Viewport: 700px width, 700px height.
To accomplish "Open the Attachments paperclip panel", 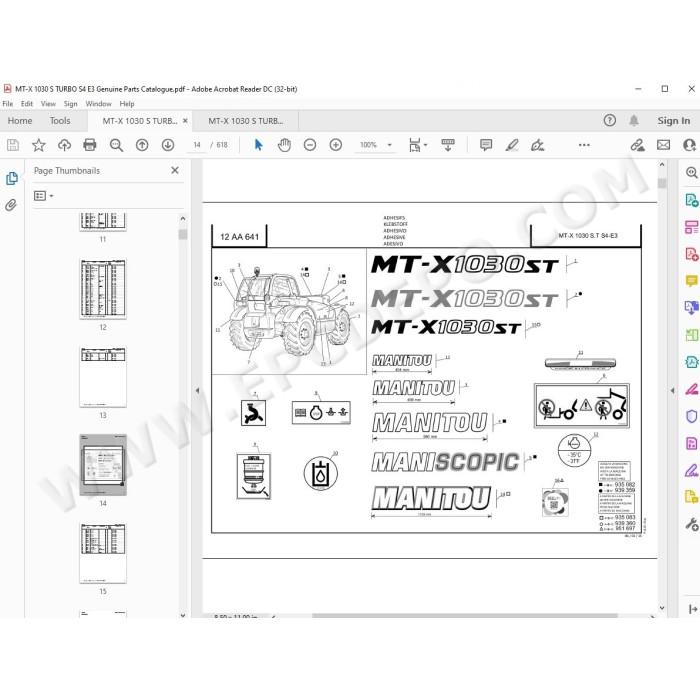I will pos(11,205).
